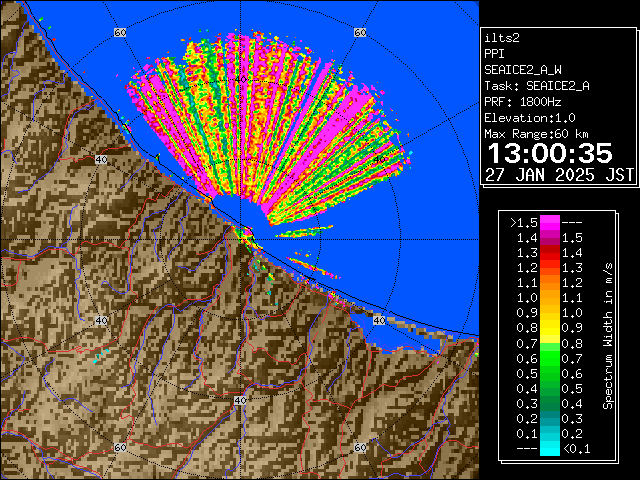Pick the bright green 0.6–0.7 legend band

point(549,358)
